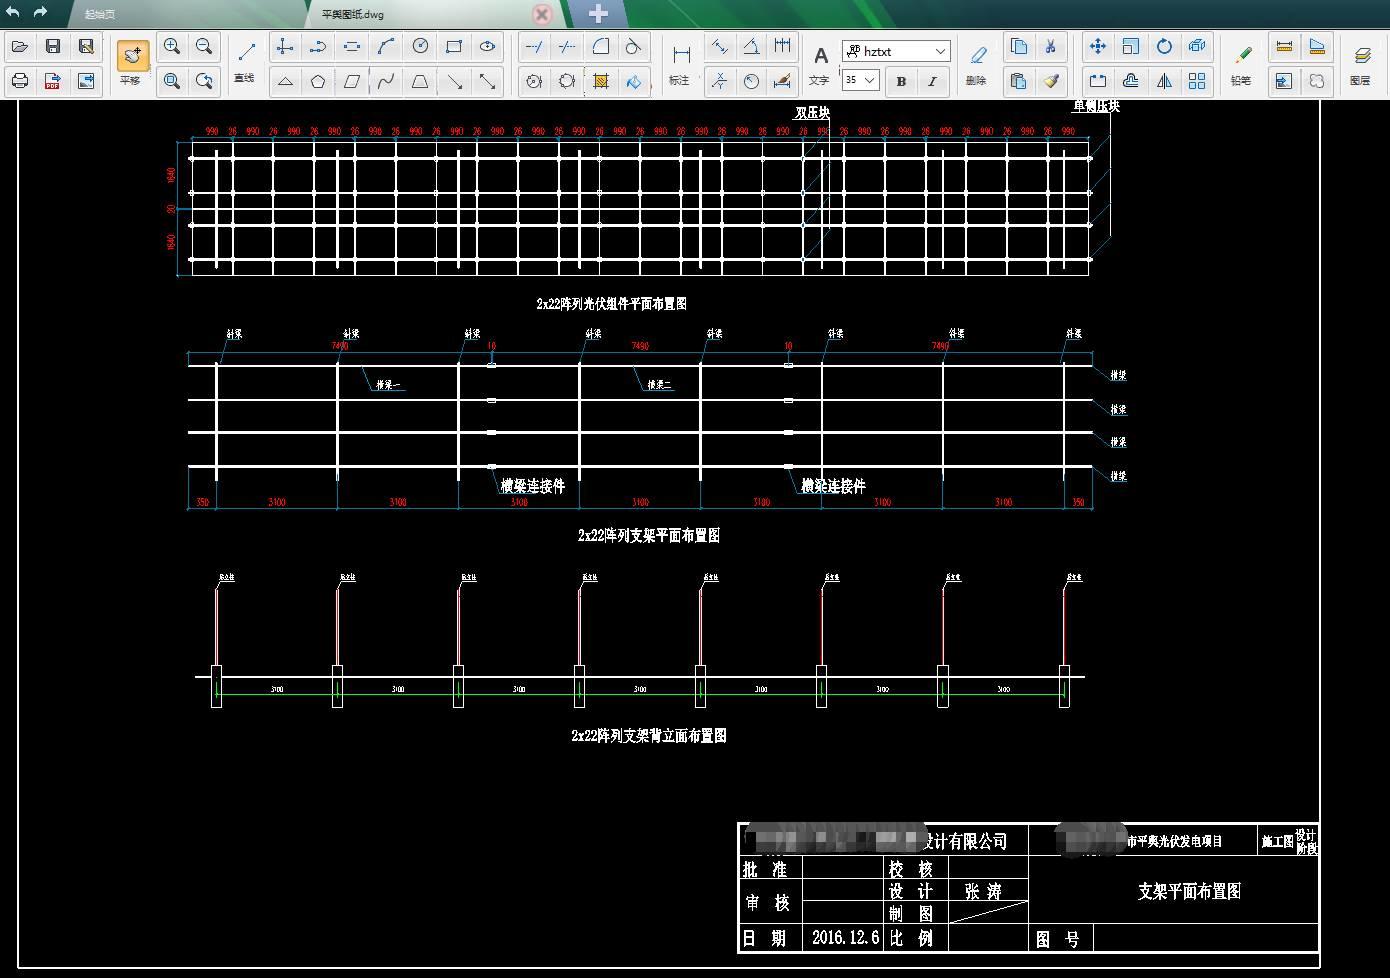Click the rotate tool icon
This screenshot has width=1390, height=978.
tap(1164, 47)
